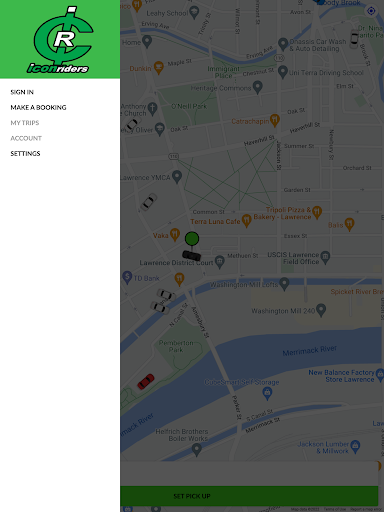Tap the Dunkin' restaurant marker
The image size is (384, 512).
159,68
